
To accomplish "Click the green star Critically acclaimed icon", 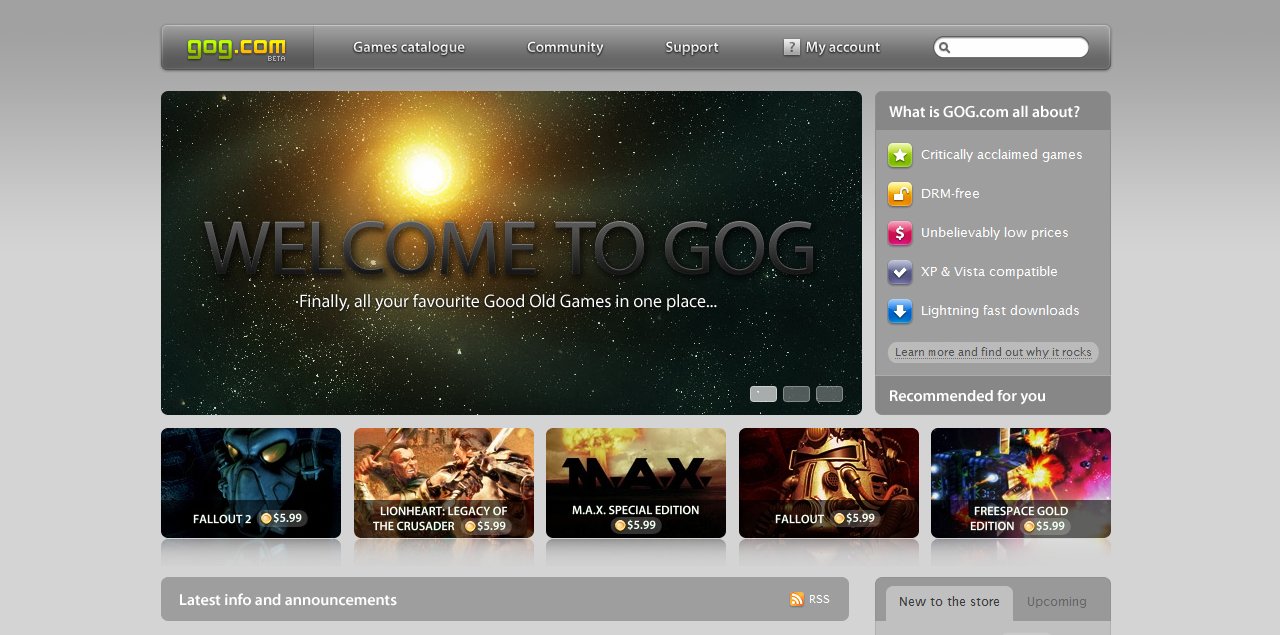I will click(900, 155).
